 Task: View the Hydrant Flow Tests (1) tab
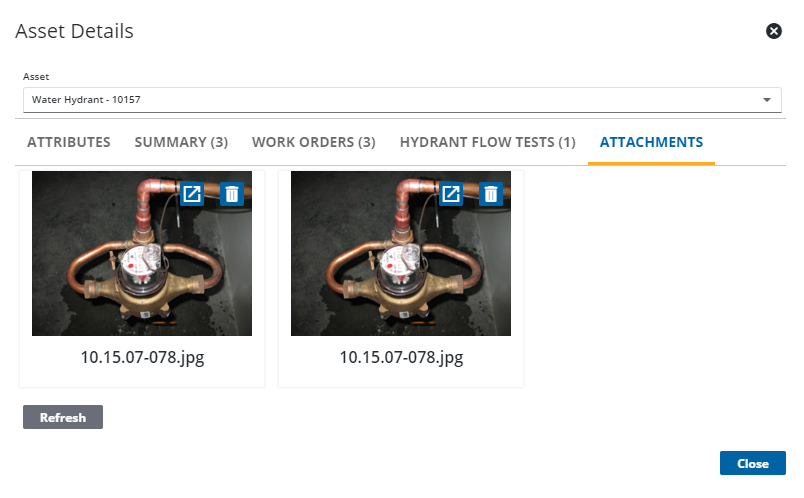[488, 142]
